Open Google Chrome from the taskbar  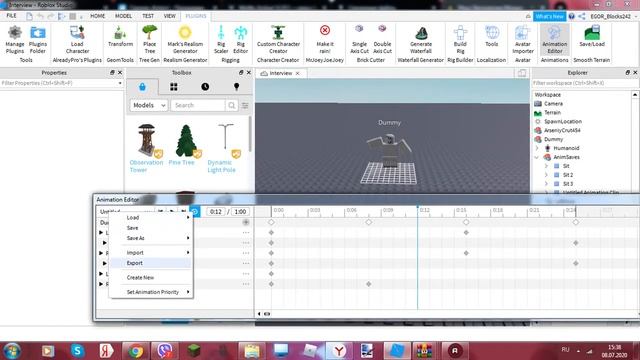[x=135, y=351]
